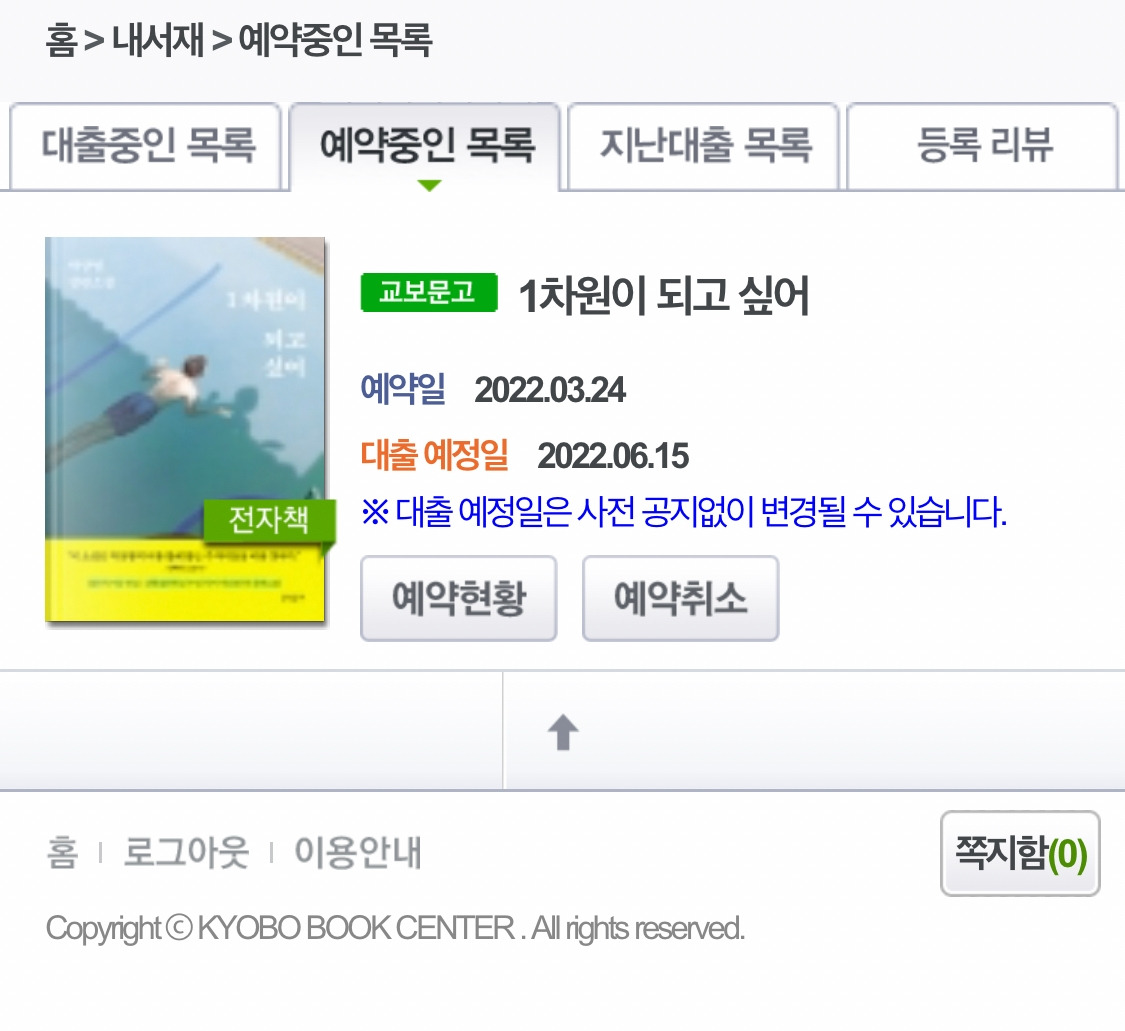Click the green active-tab triangle indicator

pos(429,186)
